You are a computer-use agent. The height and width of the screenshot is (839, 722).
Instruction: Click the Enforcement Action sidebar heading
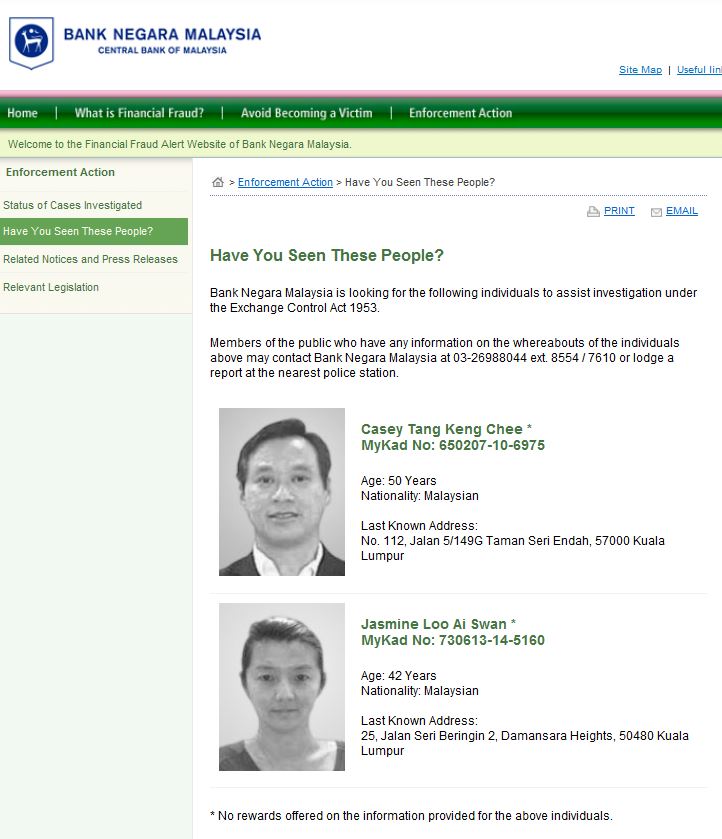(x=60, y=172)
